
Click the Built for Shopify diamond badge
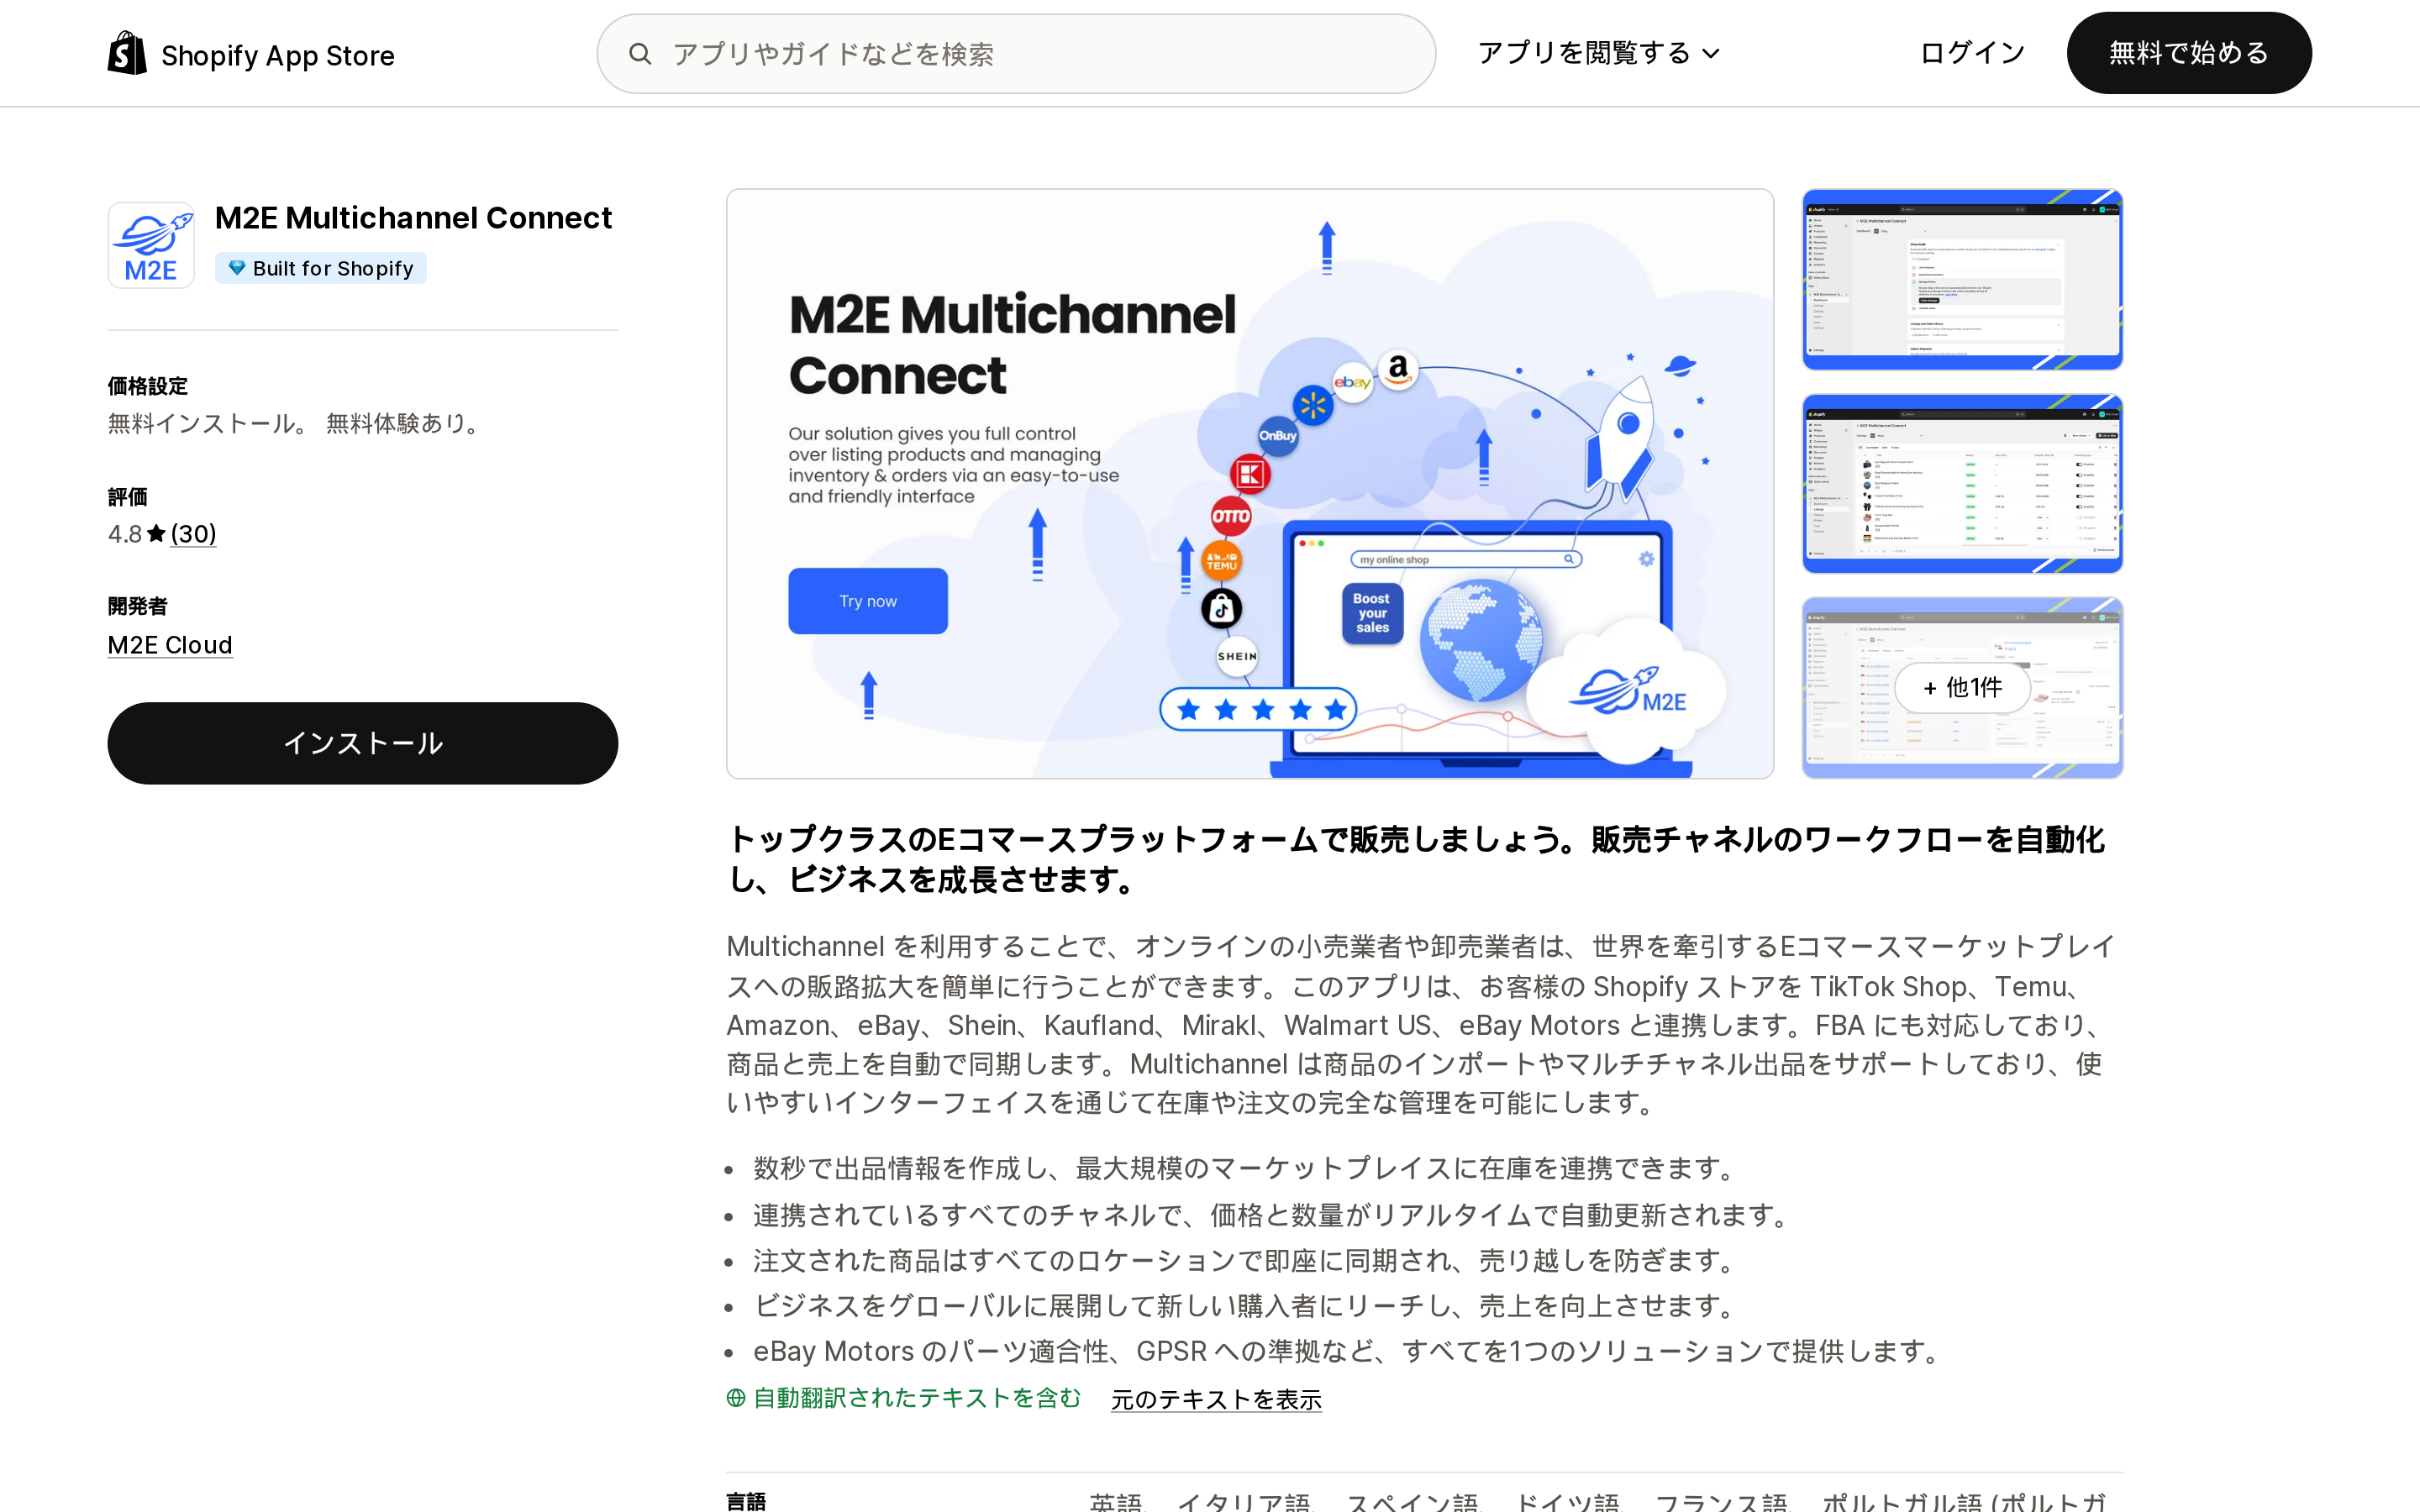pos(237,268)
